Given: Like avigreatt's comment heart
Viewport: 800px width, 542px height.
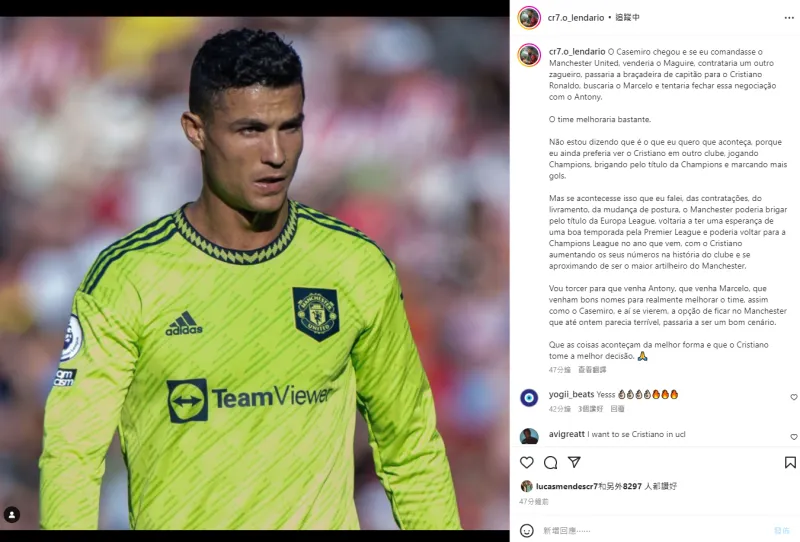Looking at the screenshot, I should click(794, 437).
